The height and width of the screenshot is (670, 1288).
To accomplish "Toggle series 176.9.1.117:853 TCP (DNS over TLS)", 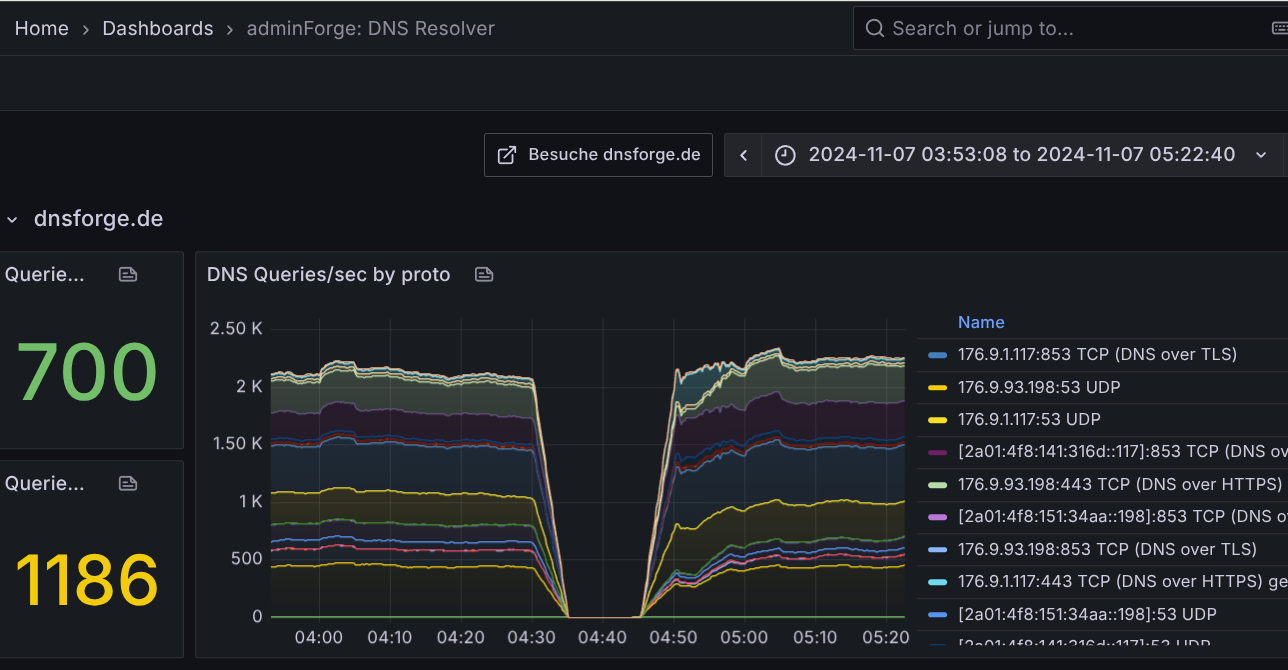I will tap(1097, 354).
